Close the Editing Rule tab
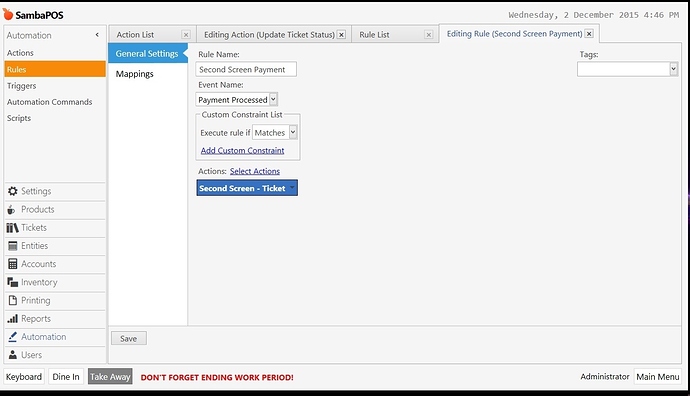The width and height of the screenshot is (690, 396). pos(589,33)
